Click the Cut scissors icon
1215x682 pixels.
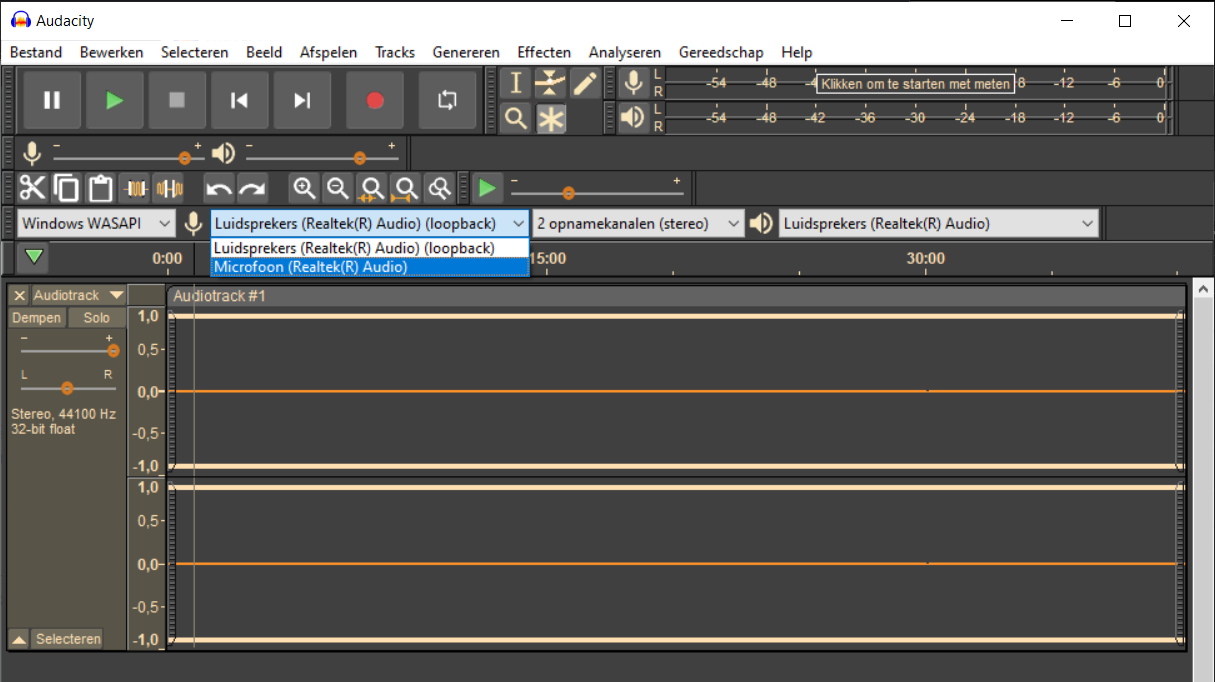[x=33, y=188]
